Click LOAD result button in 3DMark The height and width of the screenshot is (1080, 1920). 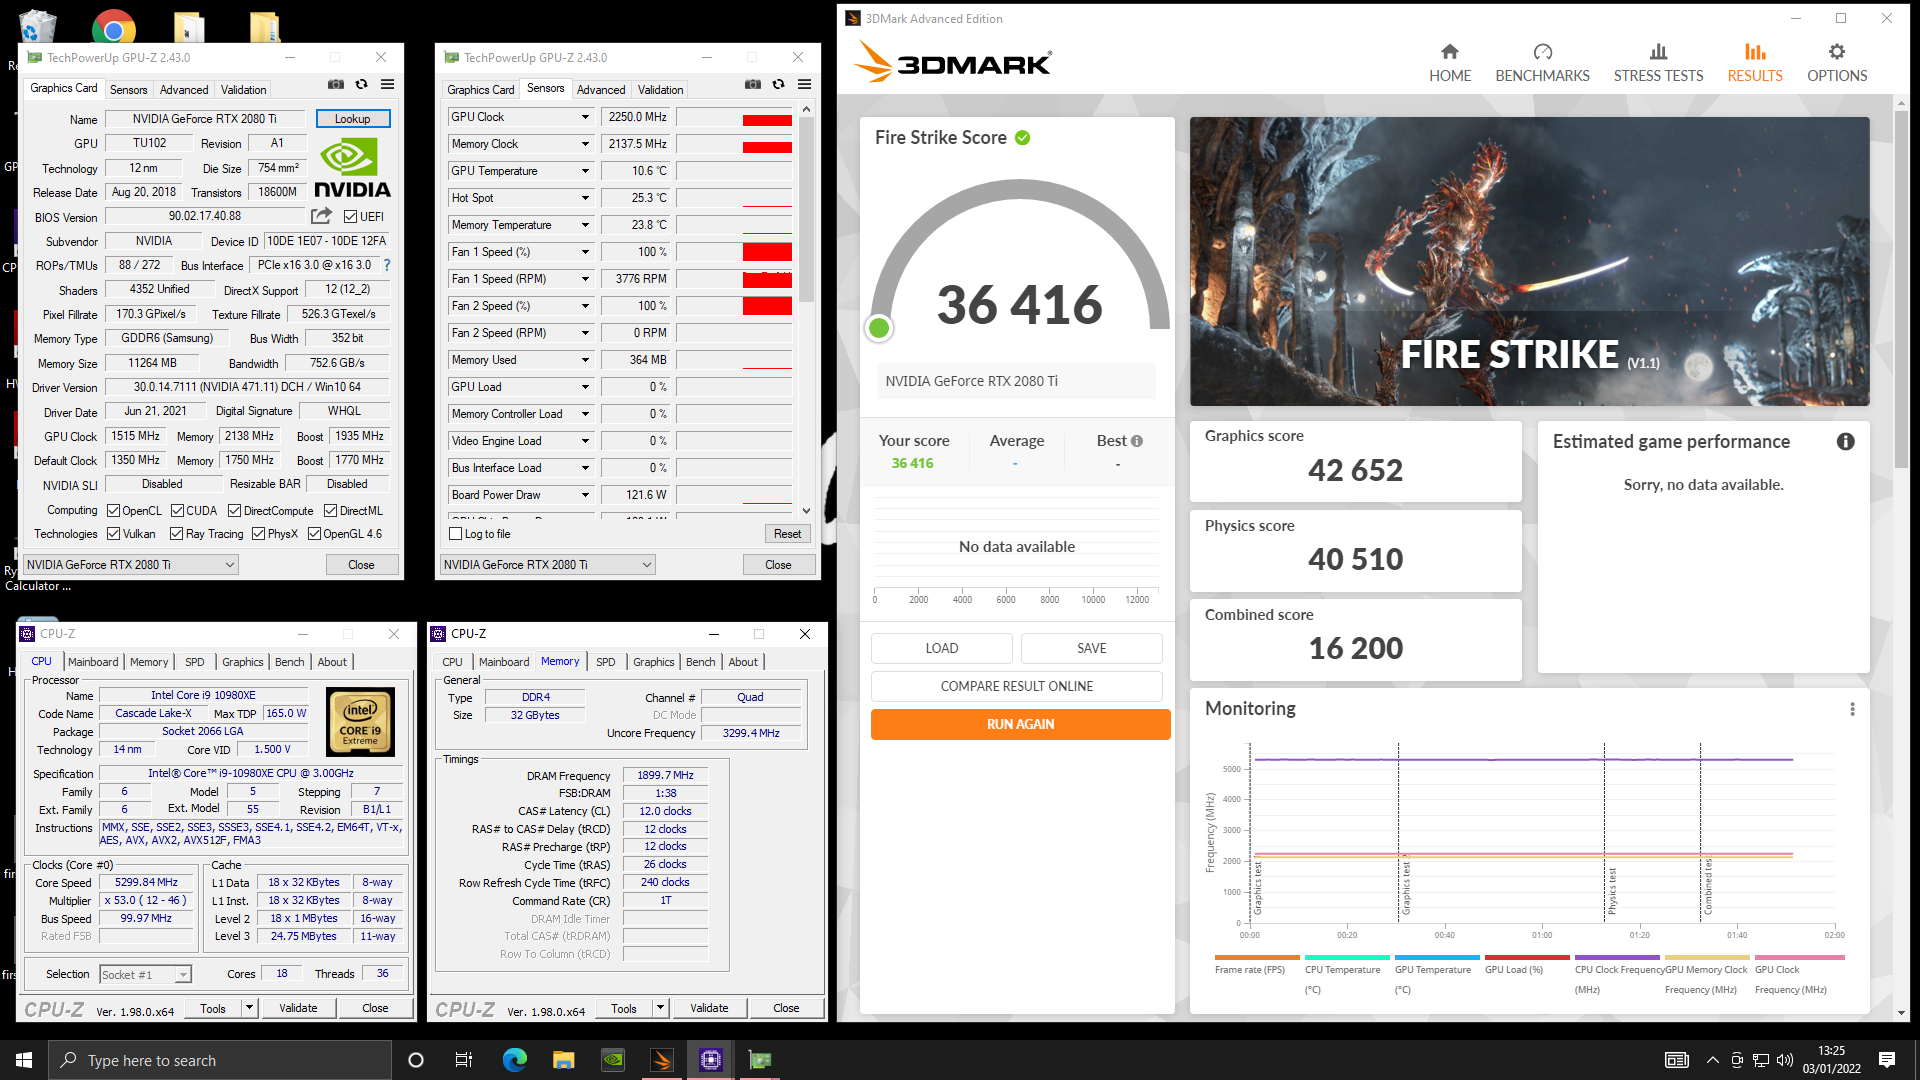click(941, 648)
